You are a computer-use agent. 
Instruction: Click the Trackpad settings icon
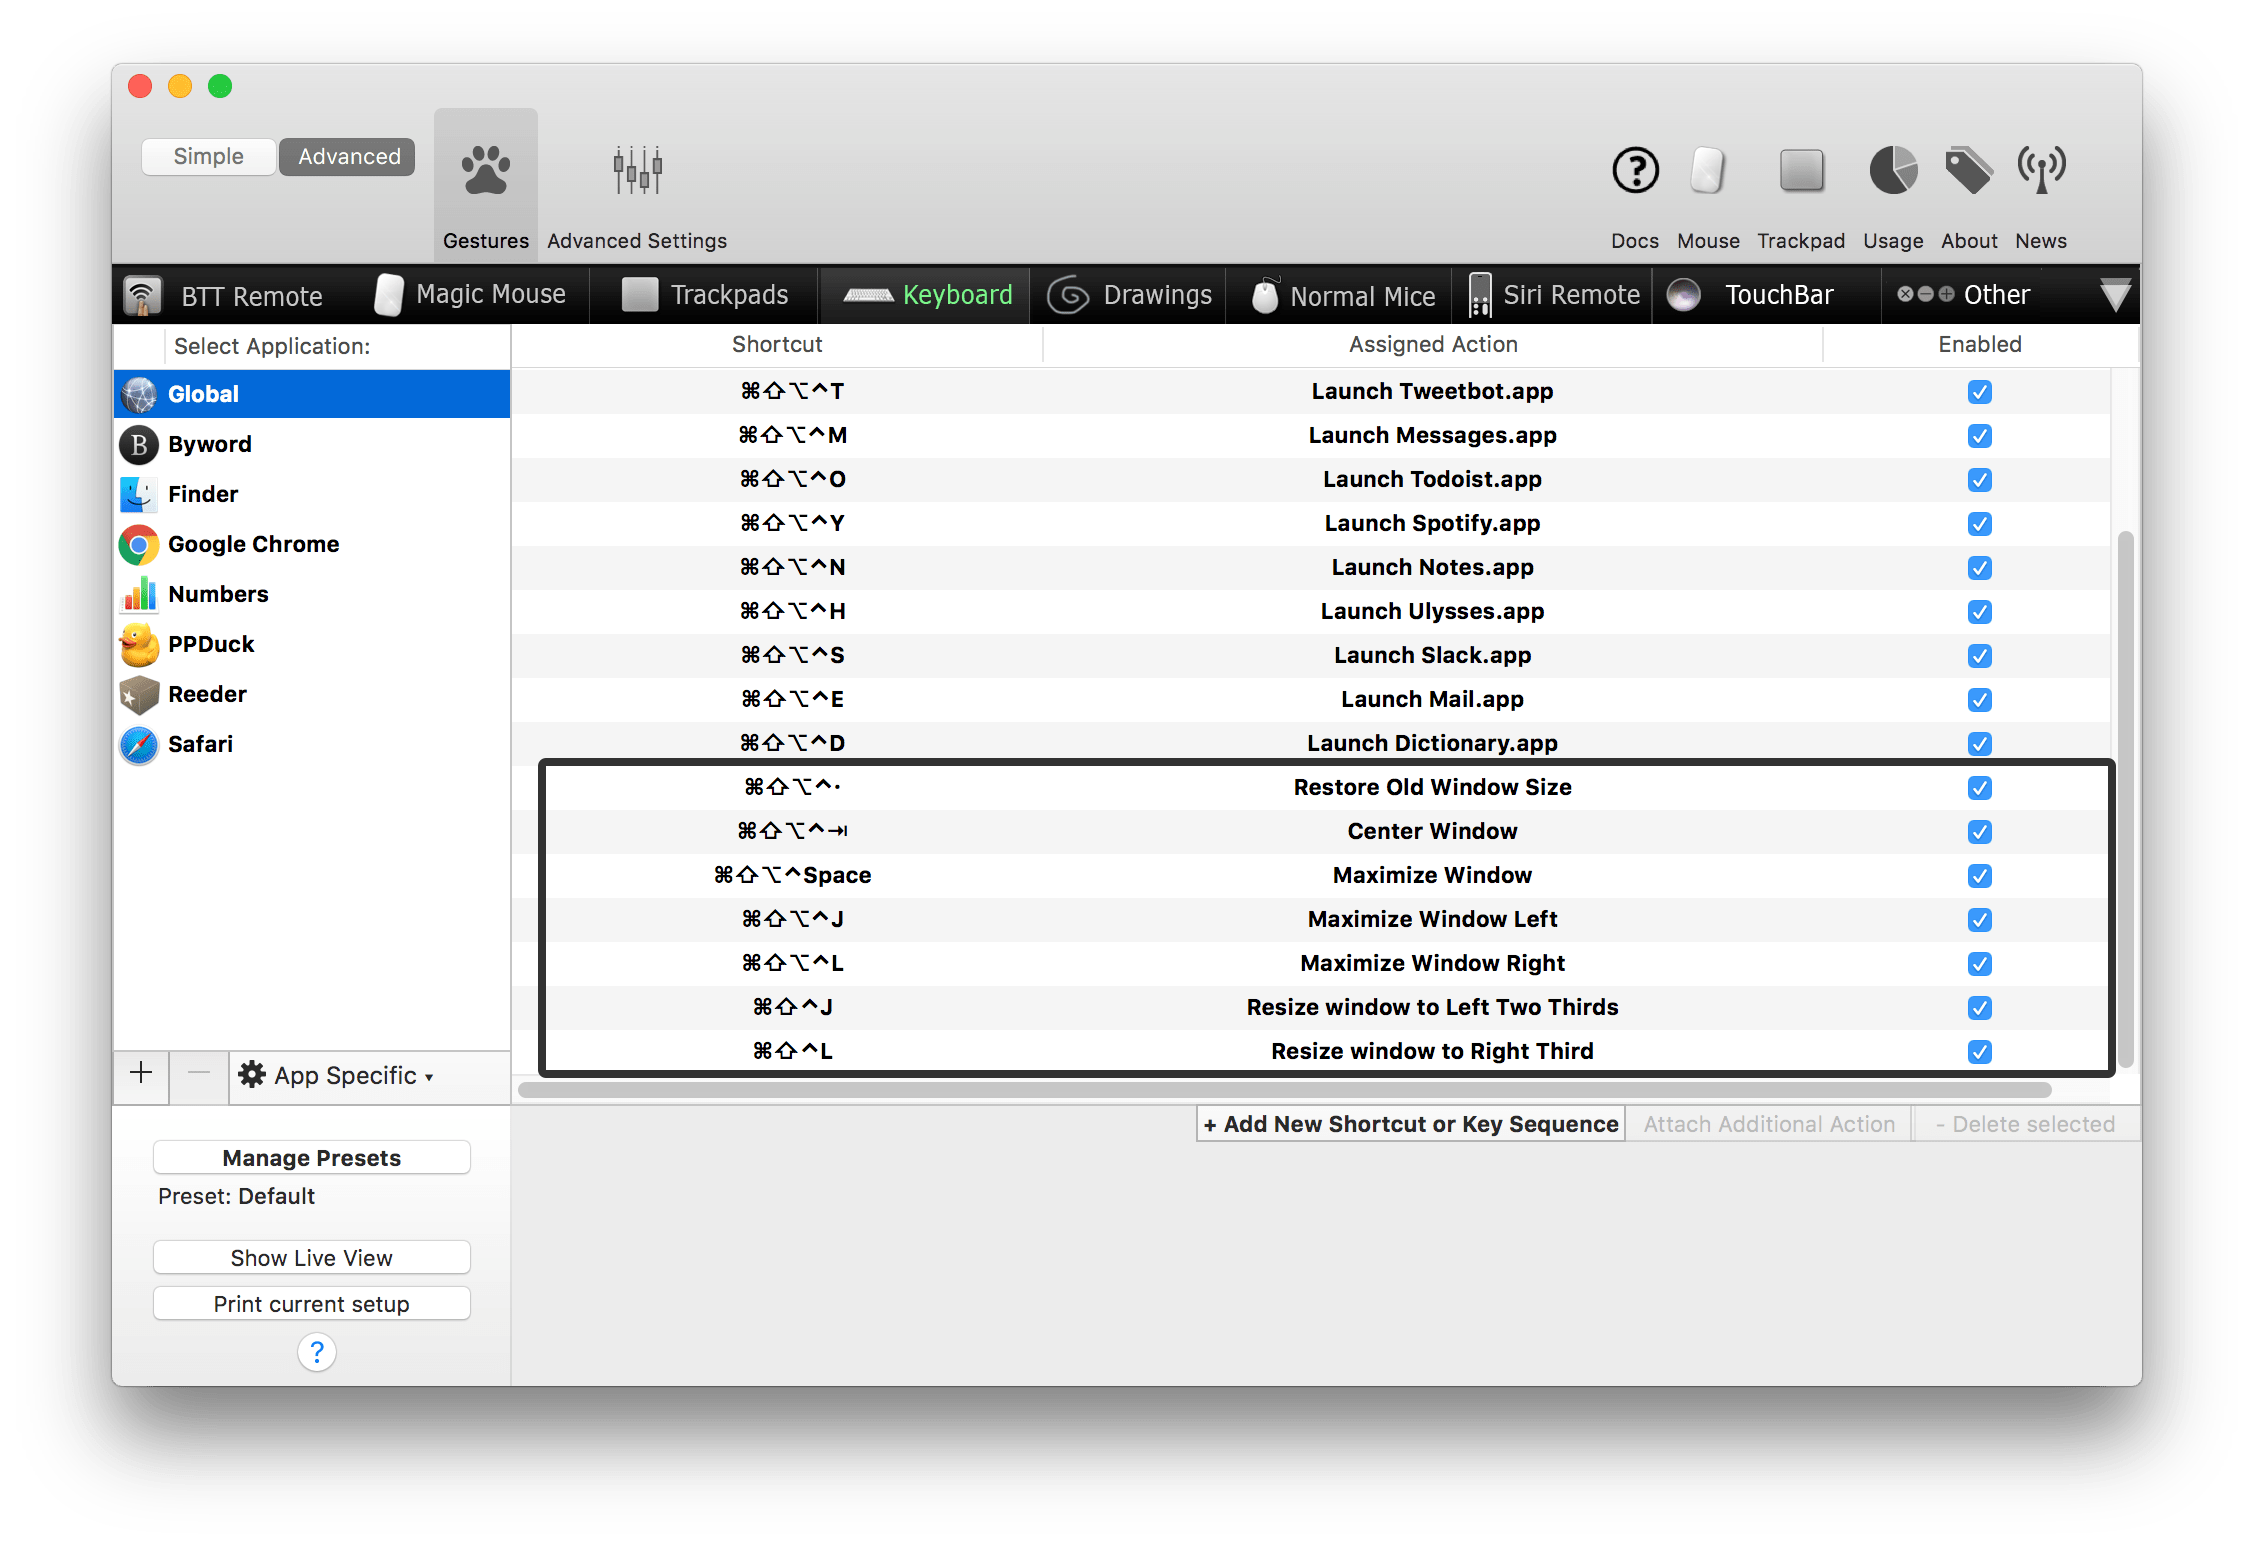(x=1801, y=171)
